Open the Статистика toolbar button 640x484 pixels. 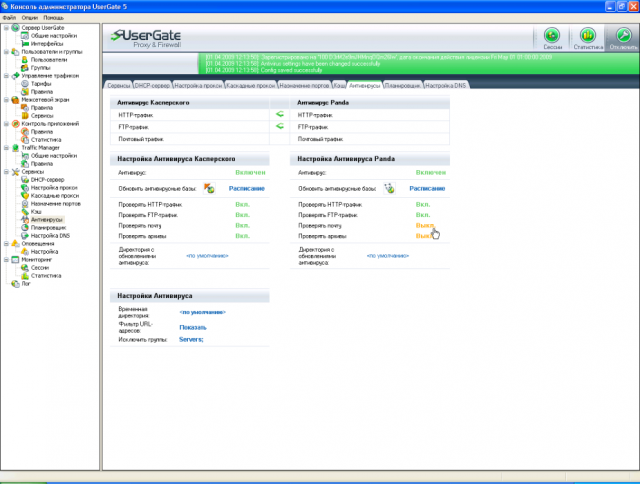click(x=588, y=38)
